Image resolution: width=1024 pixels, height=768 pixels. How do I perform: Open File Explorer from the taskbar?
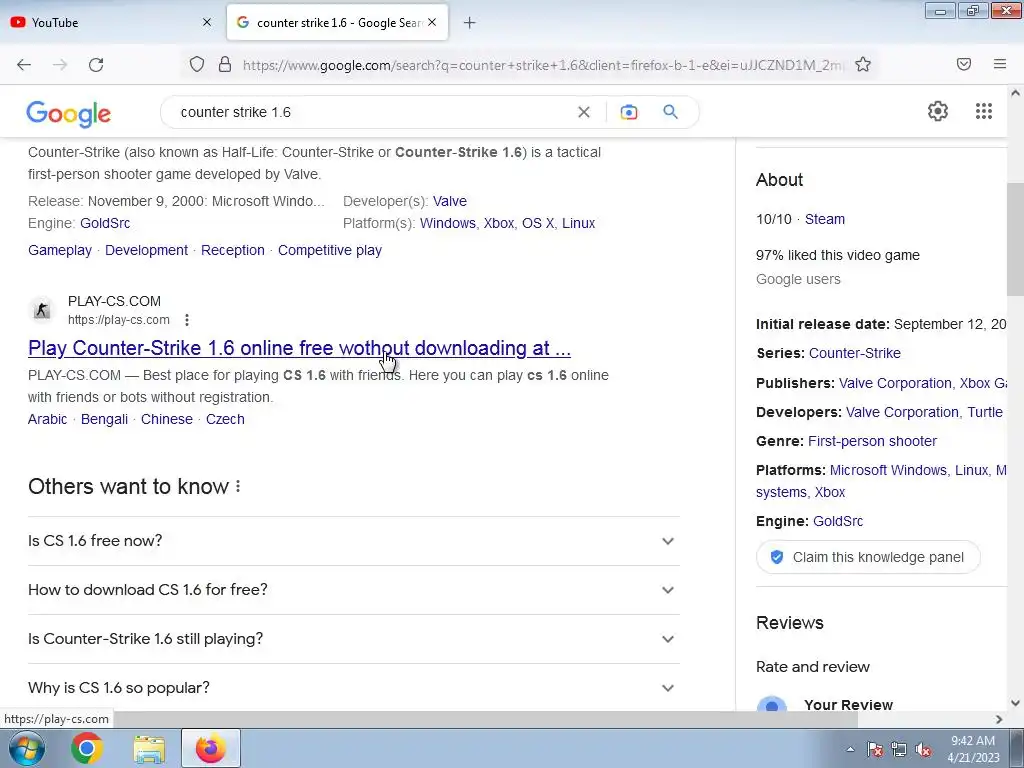coord(149,749)
